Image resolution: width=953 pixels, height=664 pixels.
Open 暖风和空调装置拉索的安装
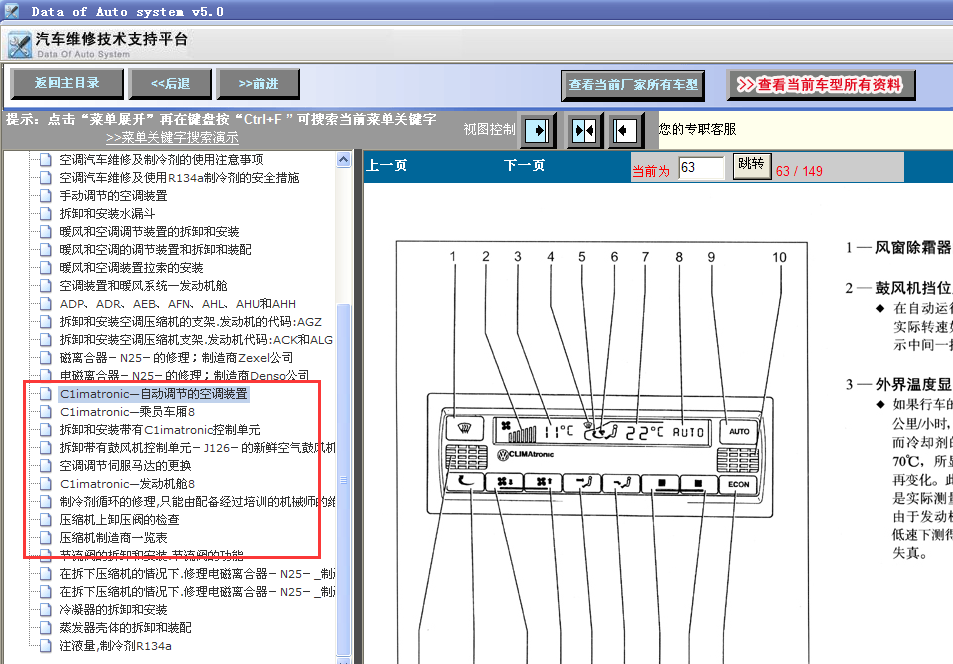(x=131, y=268)
